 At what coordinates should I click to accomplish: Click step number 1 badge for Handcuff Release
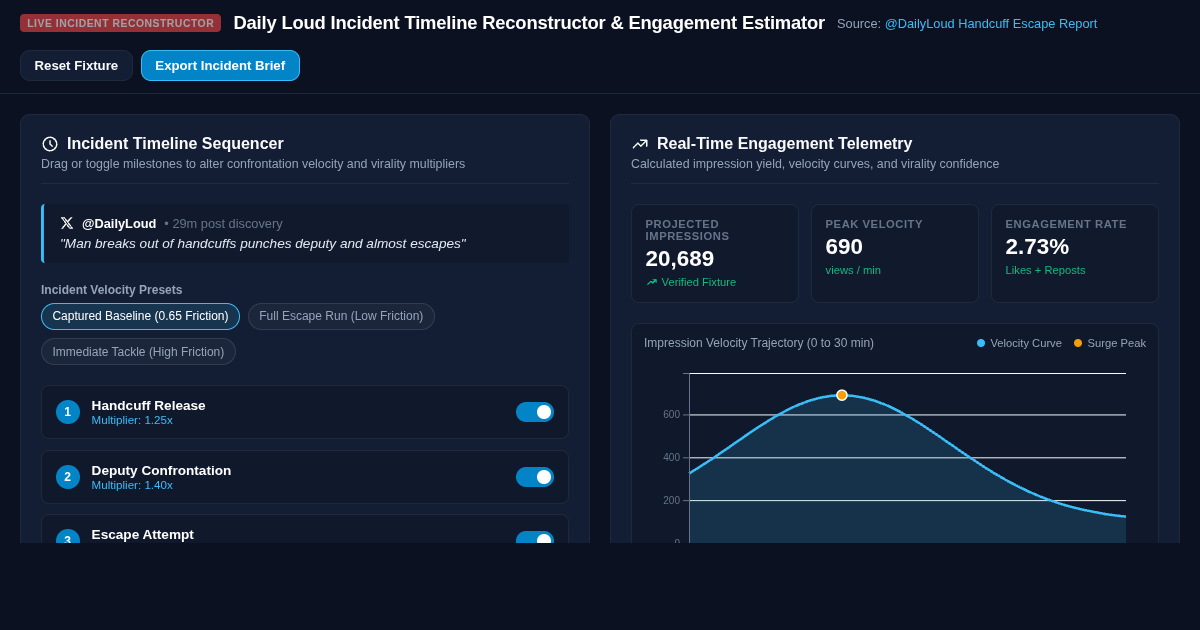click(68, 412)
